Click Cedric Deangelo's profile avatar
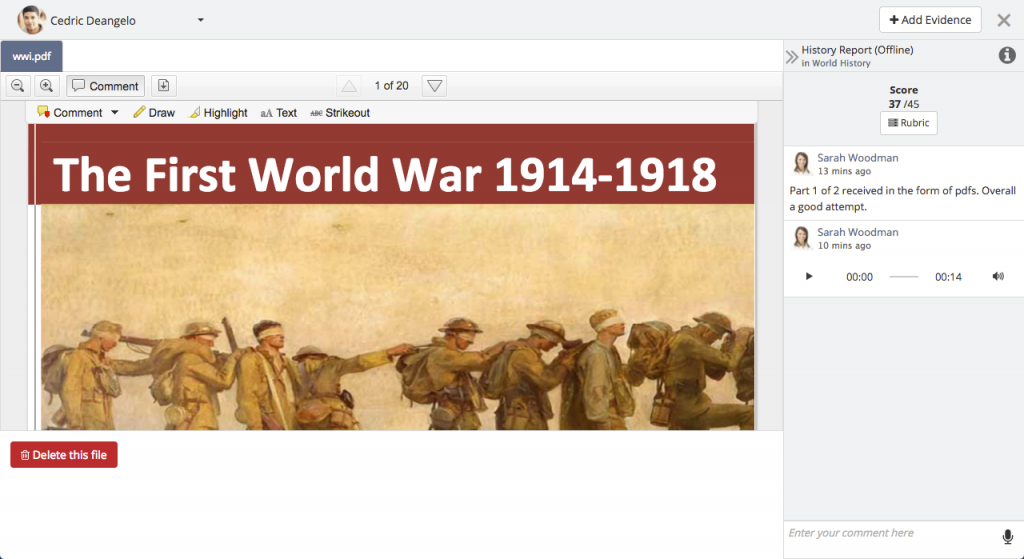This screenshot has width=1024, height=559. pos(31,20)
